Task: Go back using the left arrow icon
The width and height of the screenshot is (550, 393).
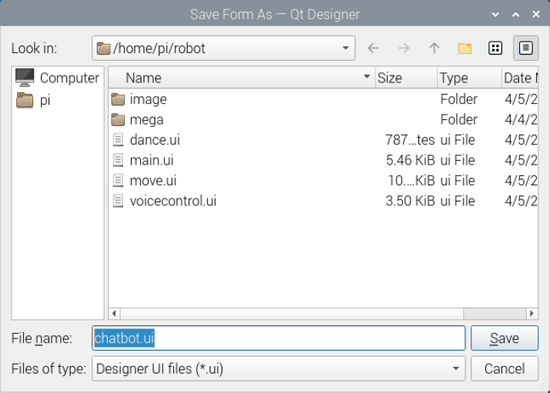Action: pyautogui.click(x=373, y=48)
